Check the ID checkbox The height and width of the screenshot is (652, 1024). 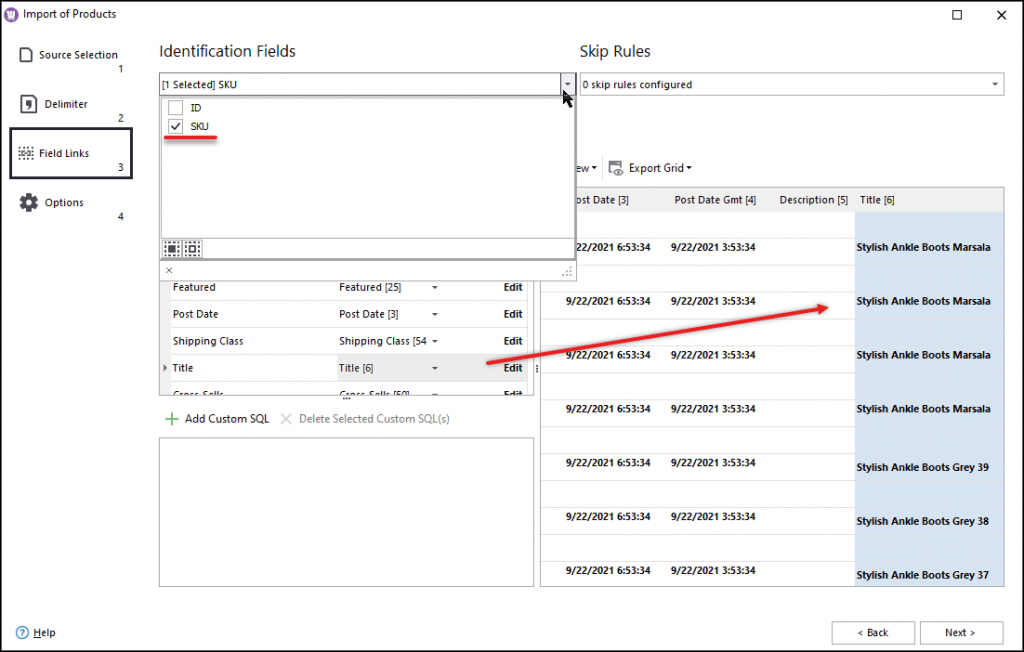[176, 109]
